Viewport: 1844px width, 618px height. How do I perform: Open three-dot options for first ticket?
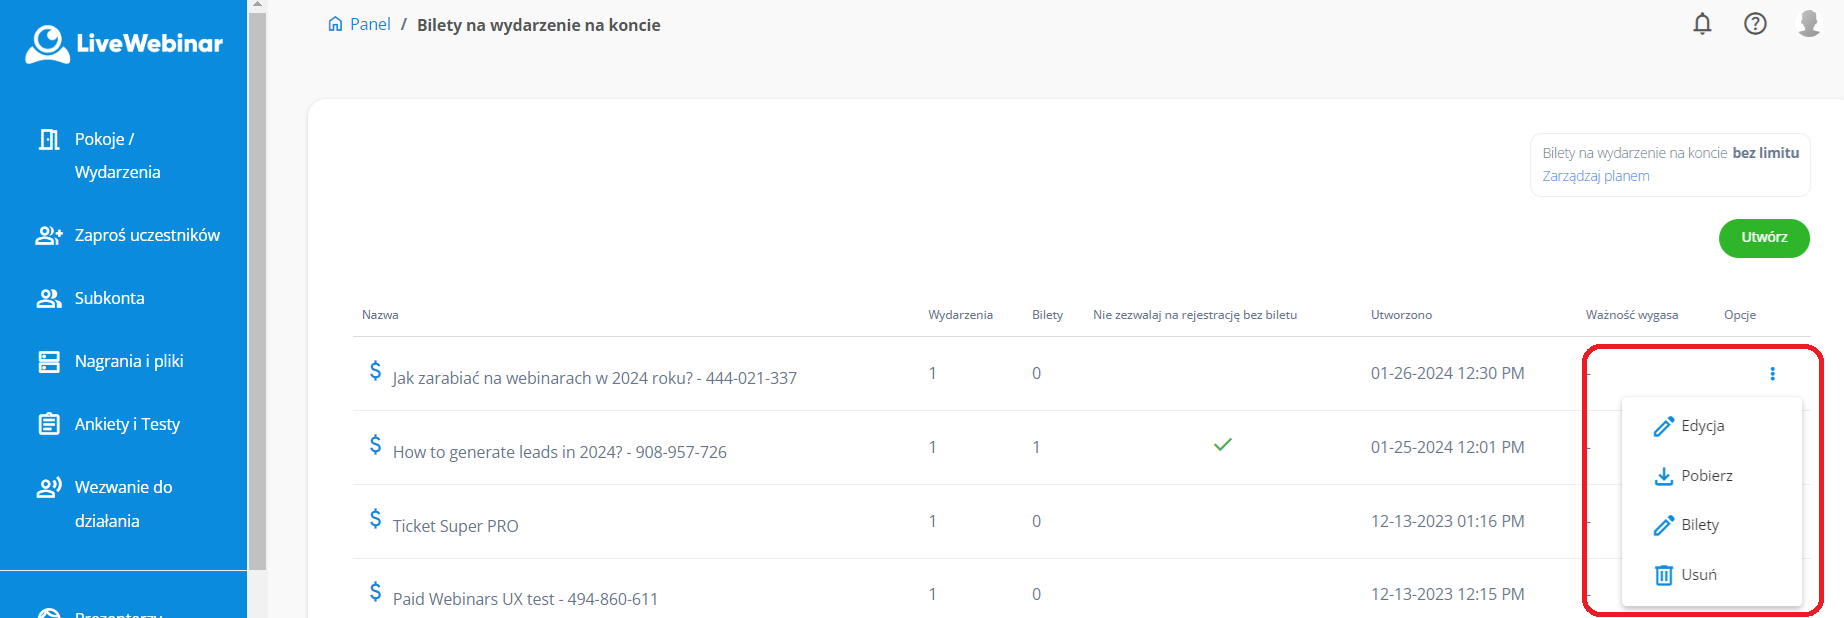pyautogui.click(x=1772, y=374)
